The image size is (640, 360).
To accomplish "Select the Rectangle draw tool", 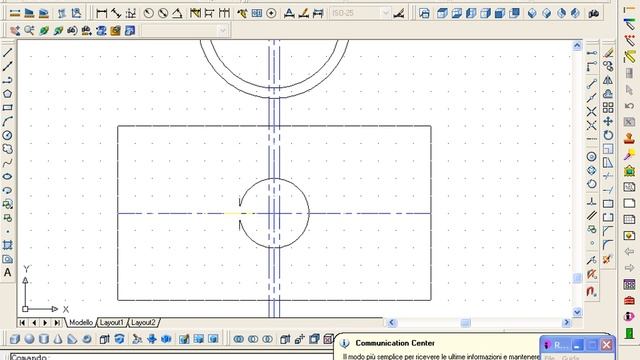I will 7,108.
